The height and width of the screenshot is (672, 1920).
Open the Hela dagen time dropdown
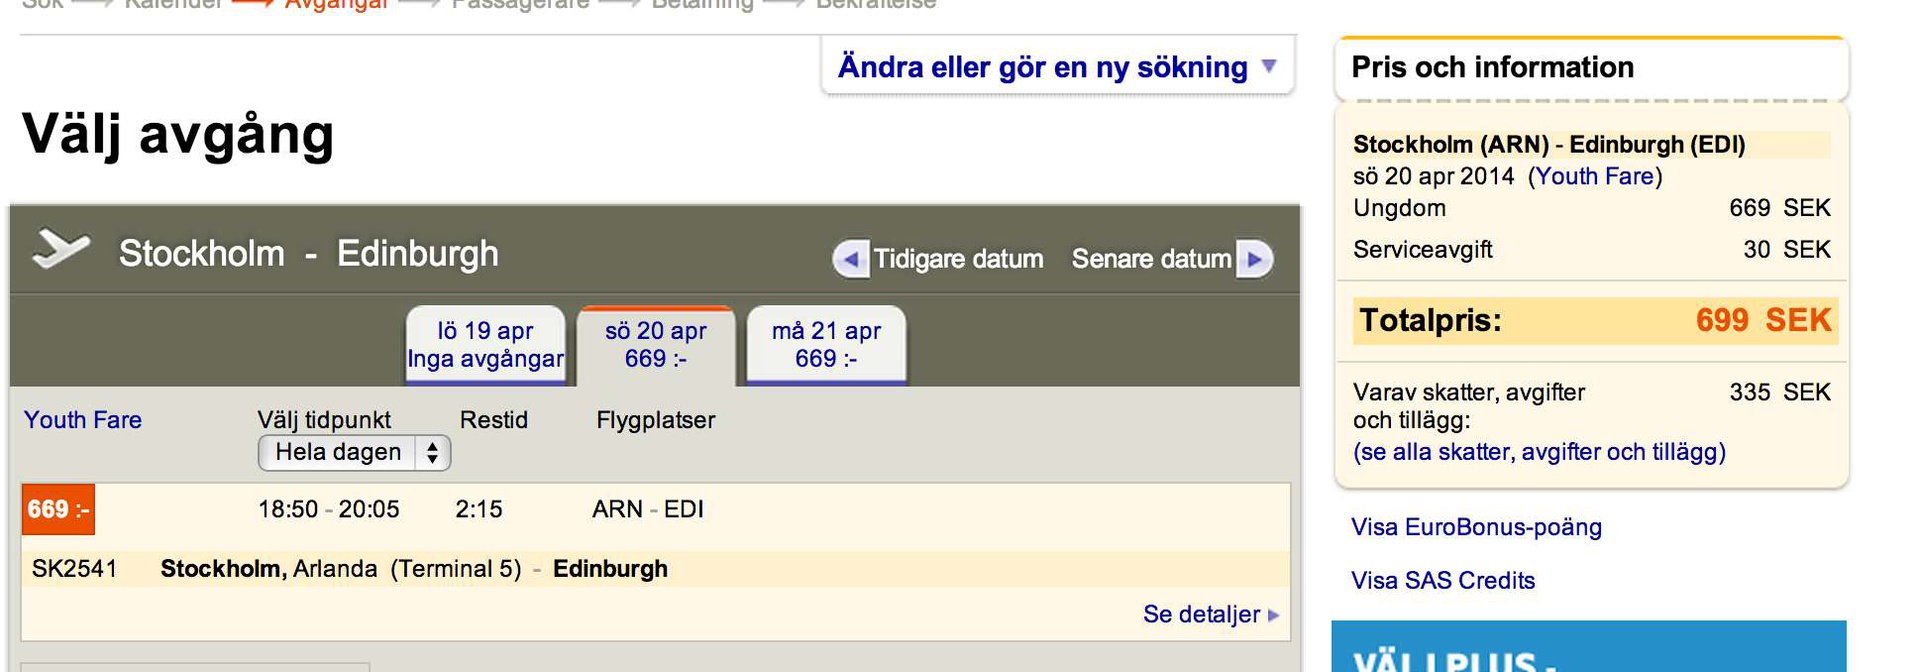click(x=354, y=452)
